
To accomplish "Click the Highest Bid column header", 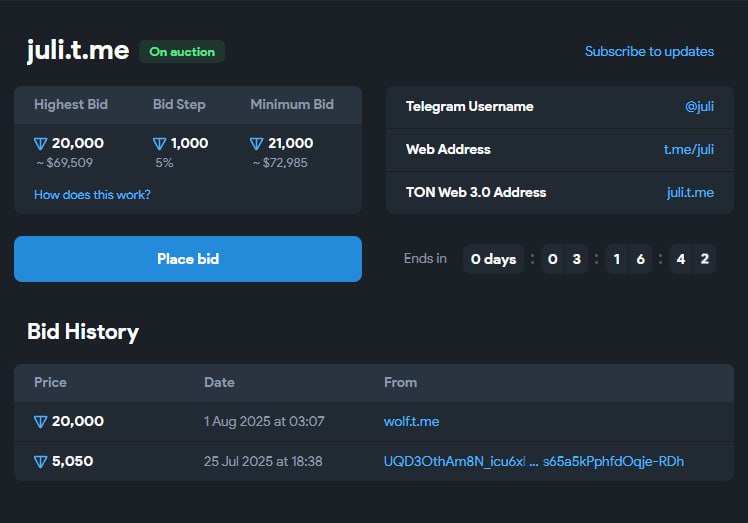I will [71, 105].
